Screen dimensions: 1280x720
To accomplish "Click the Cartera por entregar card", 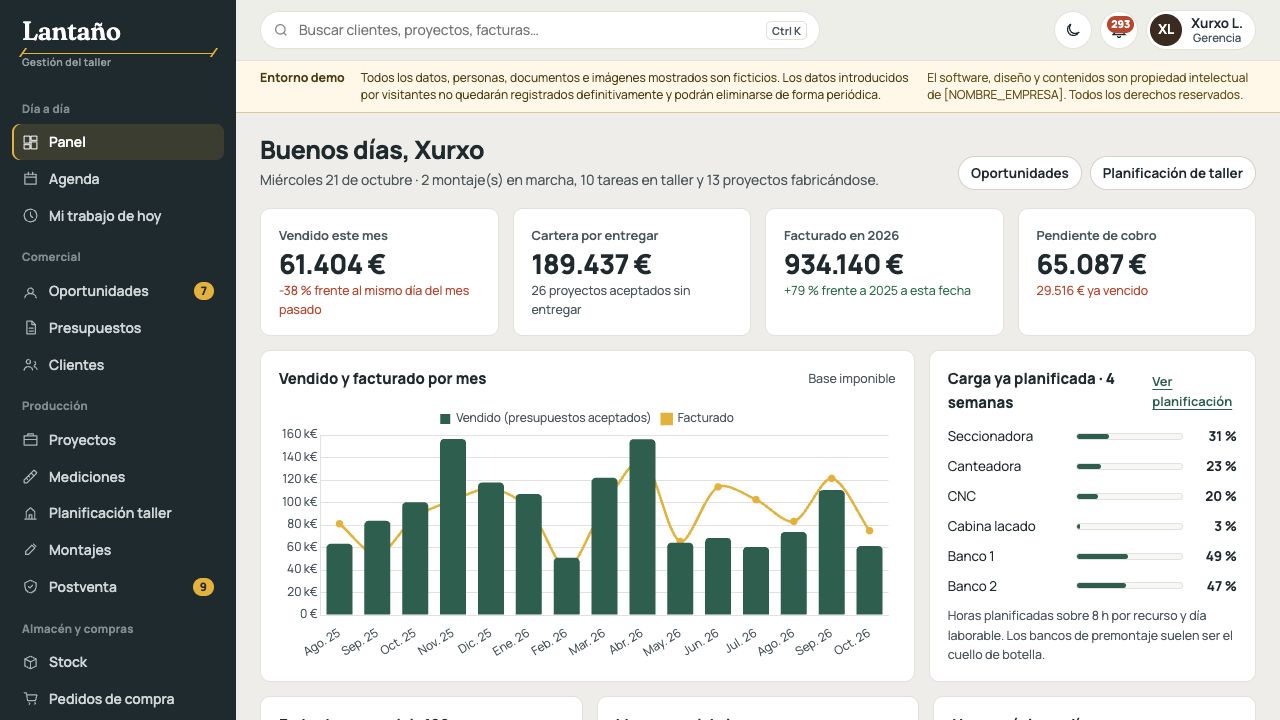I will point(631,272).
